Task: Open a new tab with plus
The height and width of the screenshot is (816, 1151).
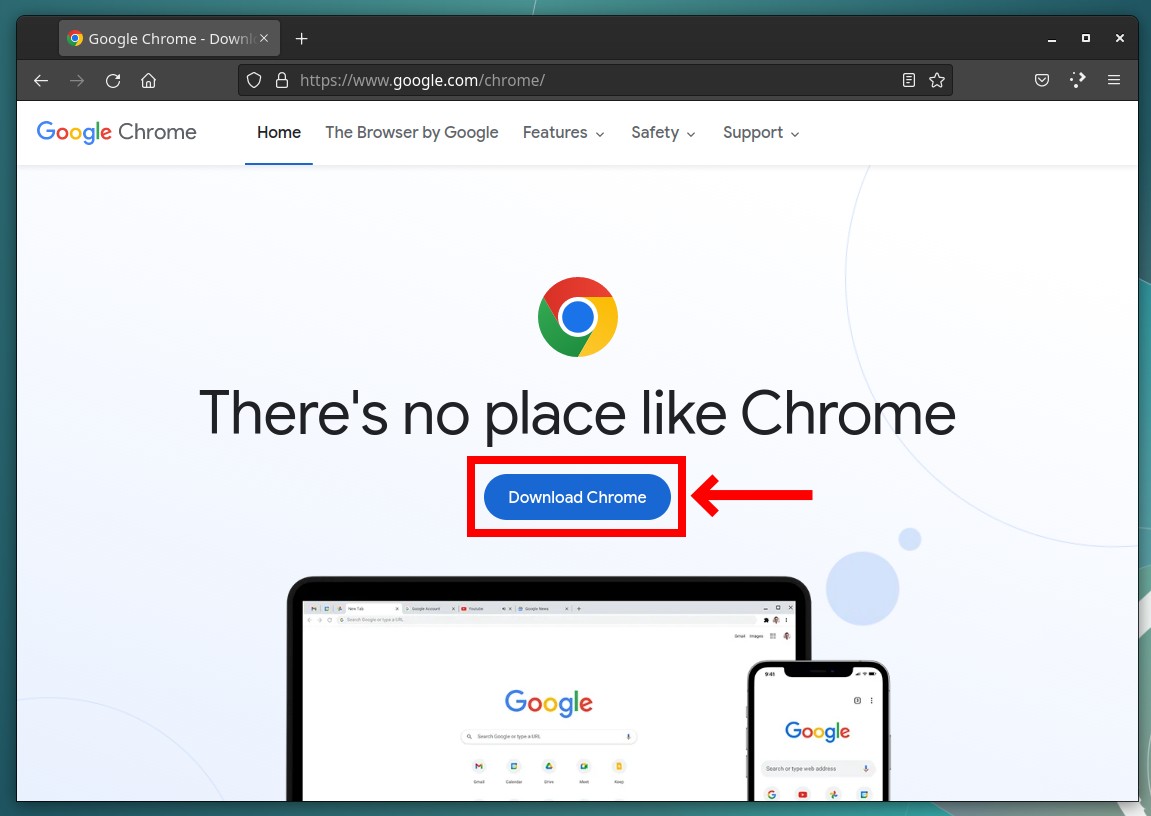Action: (302, 39)
